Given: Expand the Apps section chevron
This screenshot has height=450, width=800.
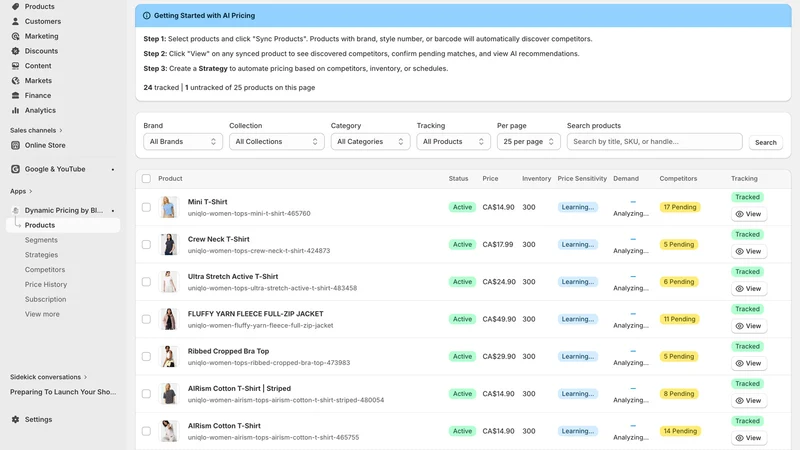Looking at the screenshot, I should [x=31, y=191].
